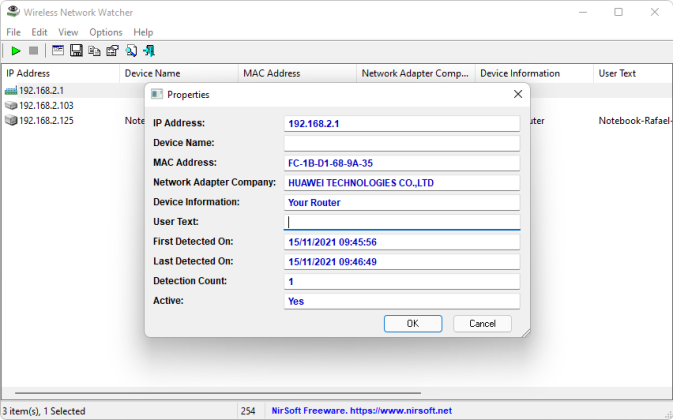673x420 pixels.
Task: Click the gray stop scanning icon
Action: [x=33, y=51]
